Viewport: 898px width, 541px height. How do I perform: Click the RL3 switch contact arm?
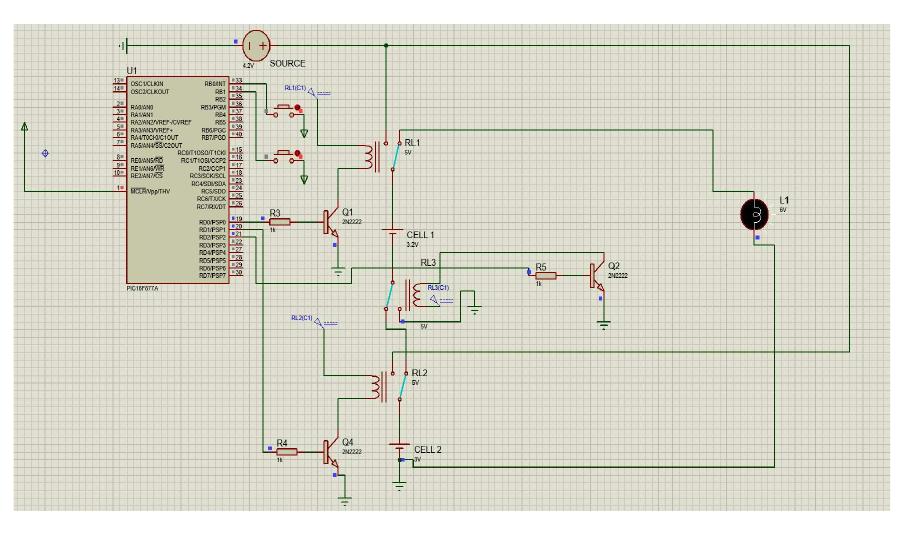click(x=389, y=295)
